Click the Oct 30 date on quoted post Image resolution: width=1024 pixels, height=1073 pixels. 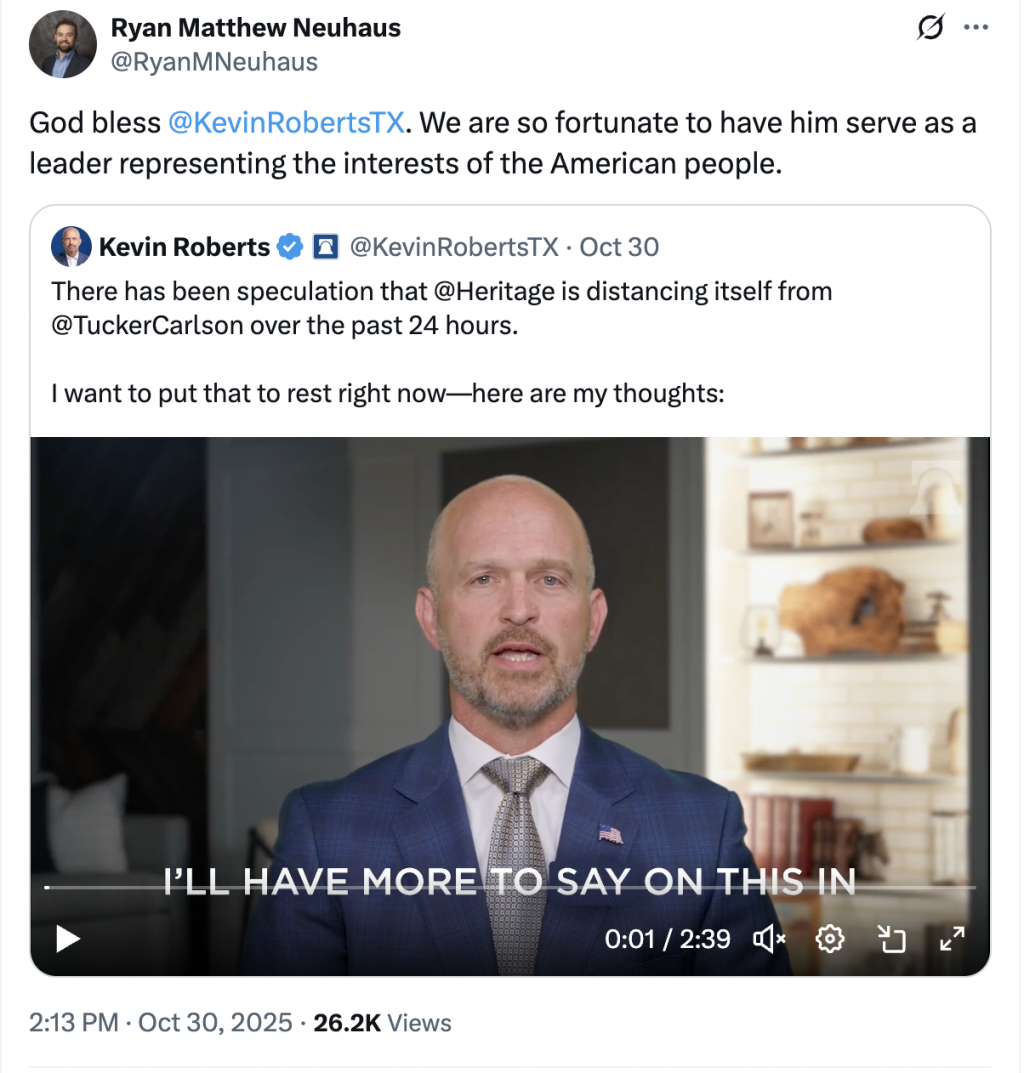619,246
